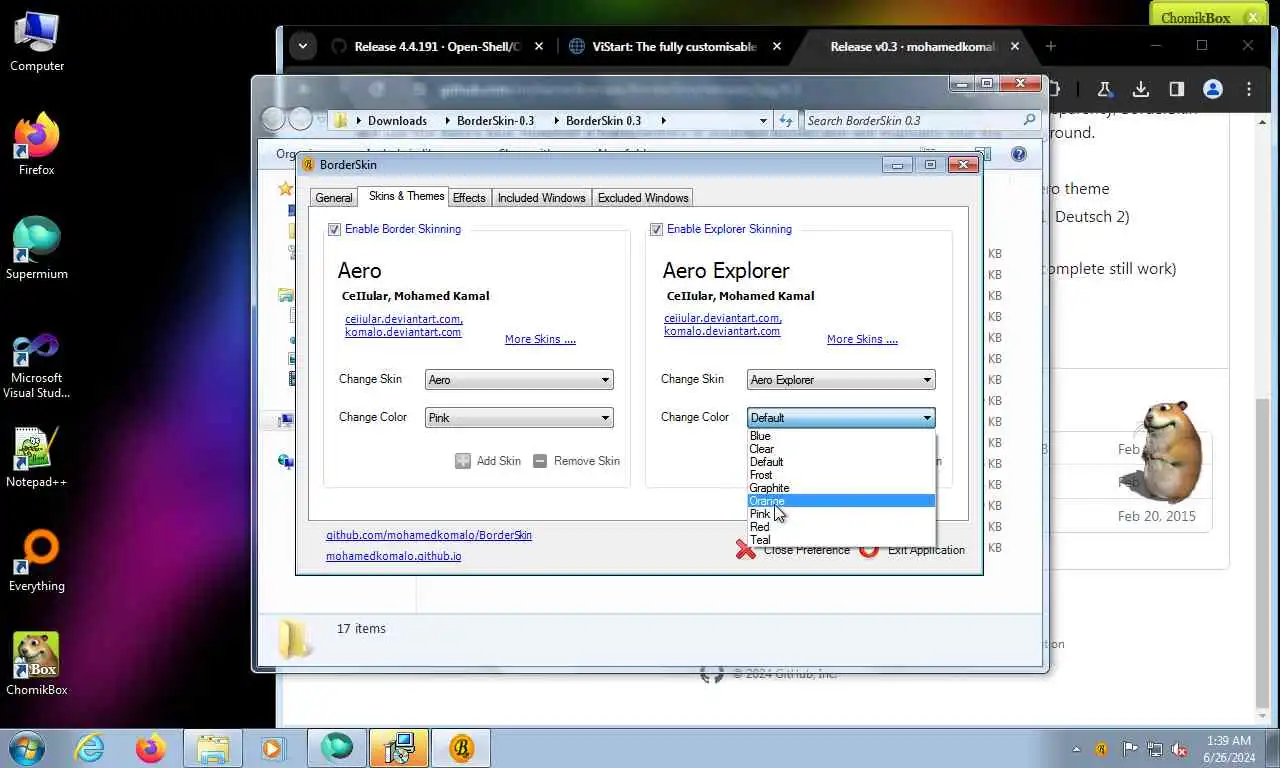Expand the arrow after BorderSkin 0.3 breadcrumb
This screenshot has height=768, width=1280.
click(x=663, y=121)
